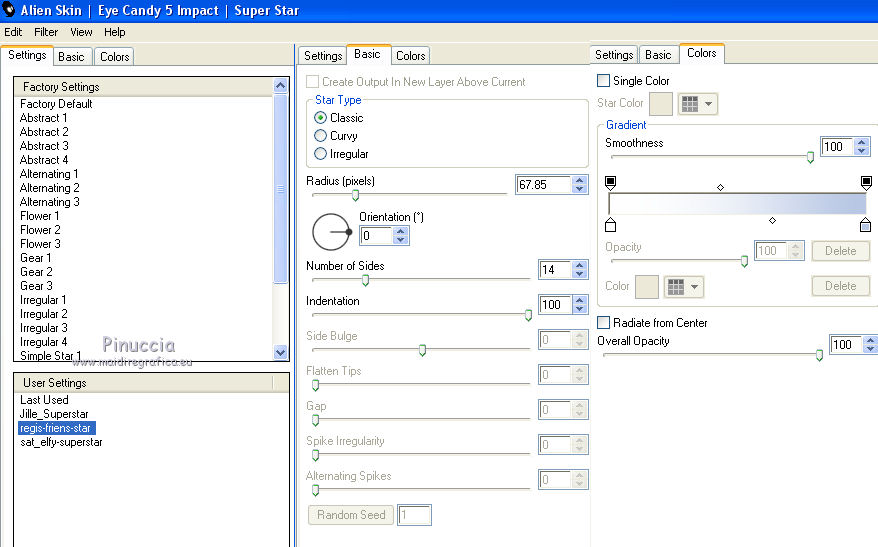Click the Indentation slider handle
878x547 pixels.
tap(528, 315)
